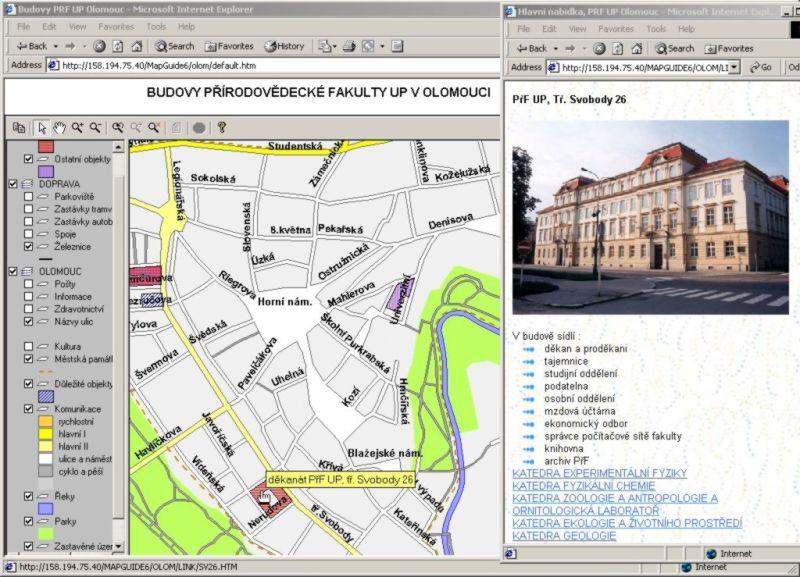Open map viewer Help question mark icon
The image size is (800, 577).
221,128
